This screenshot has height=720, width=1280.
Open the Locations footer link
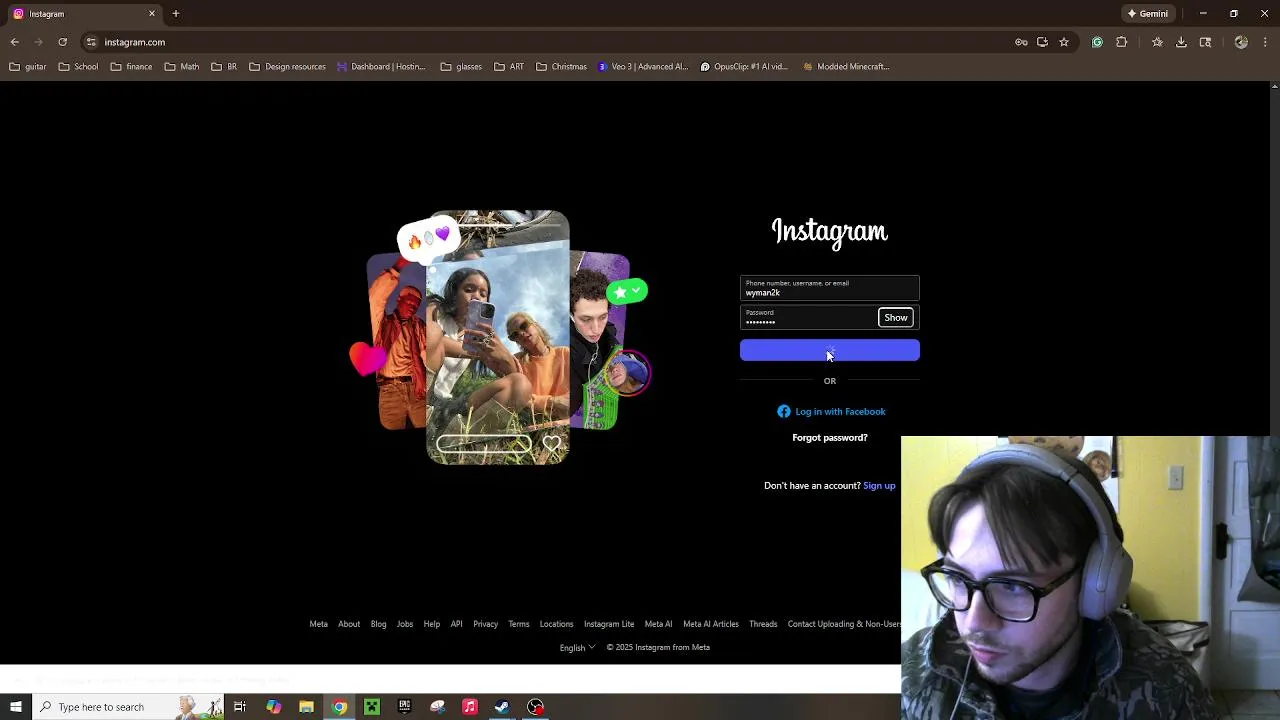click(556, 624)
